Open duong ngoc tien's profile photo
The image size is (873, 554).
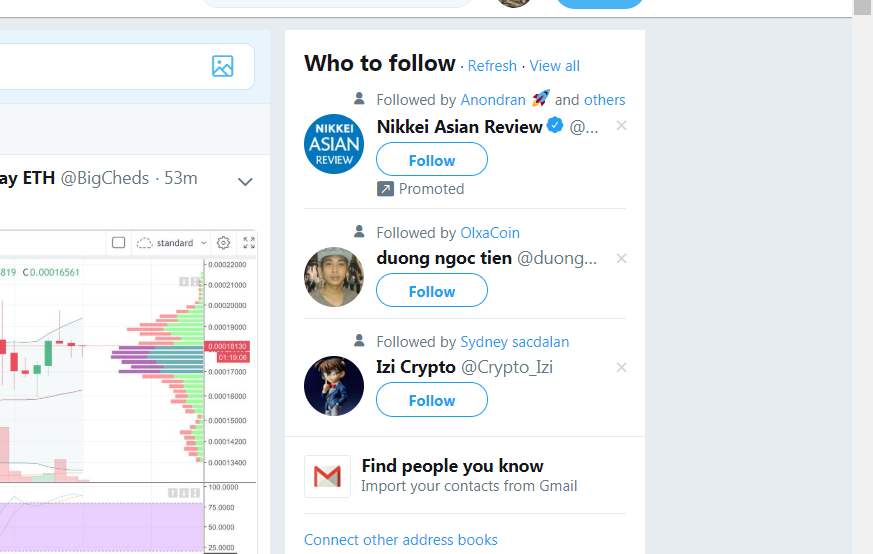(x=334, y=276)
